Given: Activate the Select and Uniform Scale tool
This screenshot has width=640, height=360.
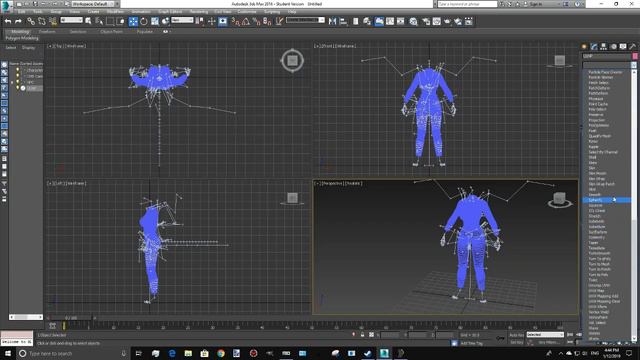Looking at the screenshot, I should click(x=155, y=21).
